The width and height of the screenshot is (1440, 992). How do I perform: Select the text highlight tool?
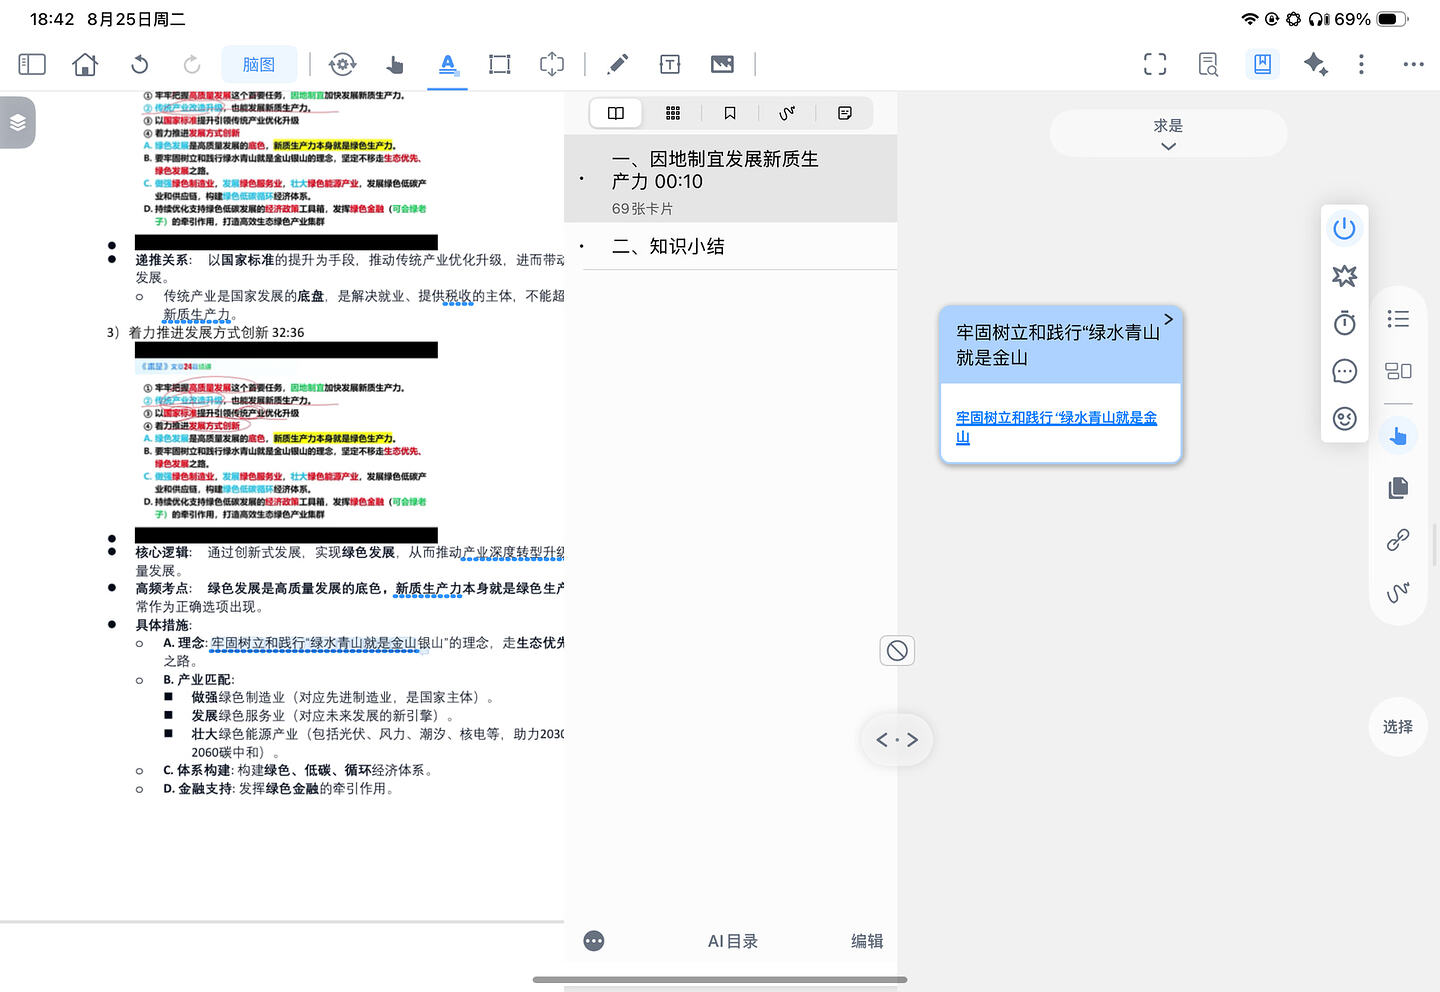pyautogui.click(x=448, y=64)
